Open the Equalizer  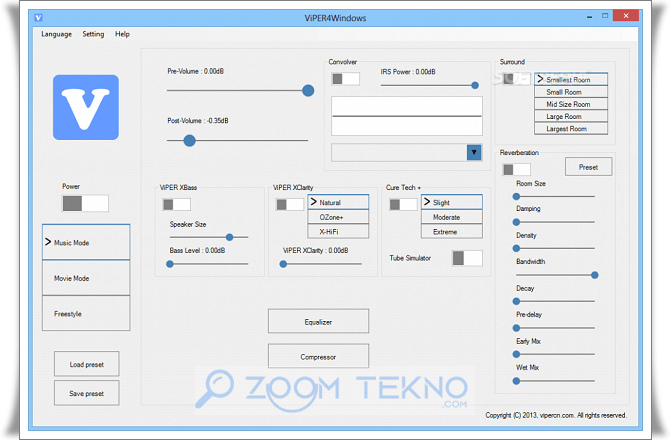click(x=318, y=321)
